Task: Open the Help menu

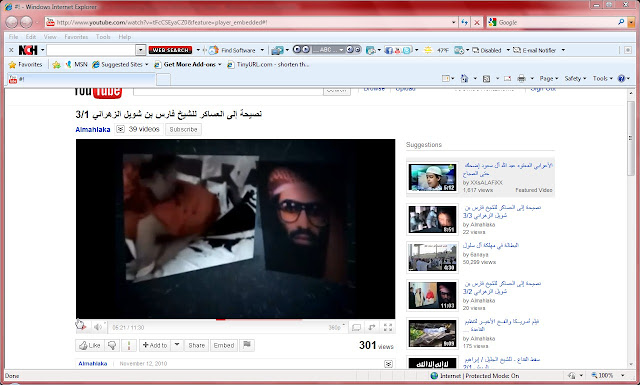Action: [x=124, y=37]
